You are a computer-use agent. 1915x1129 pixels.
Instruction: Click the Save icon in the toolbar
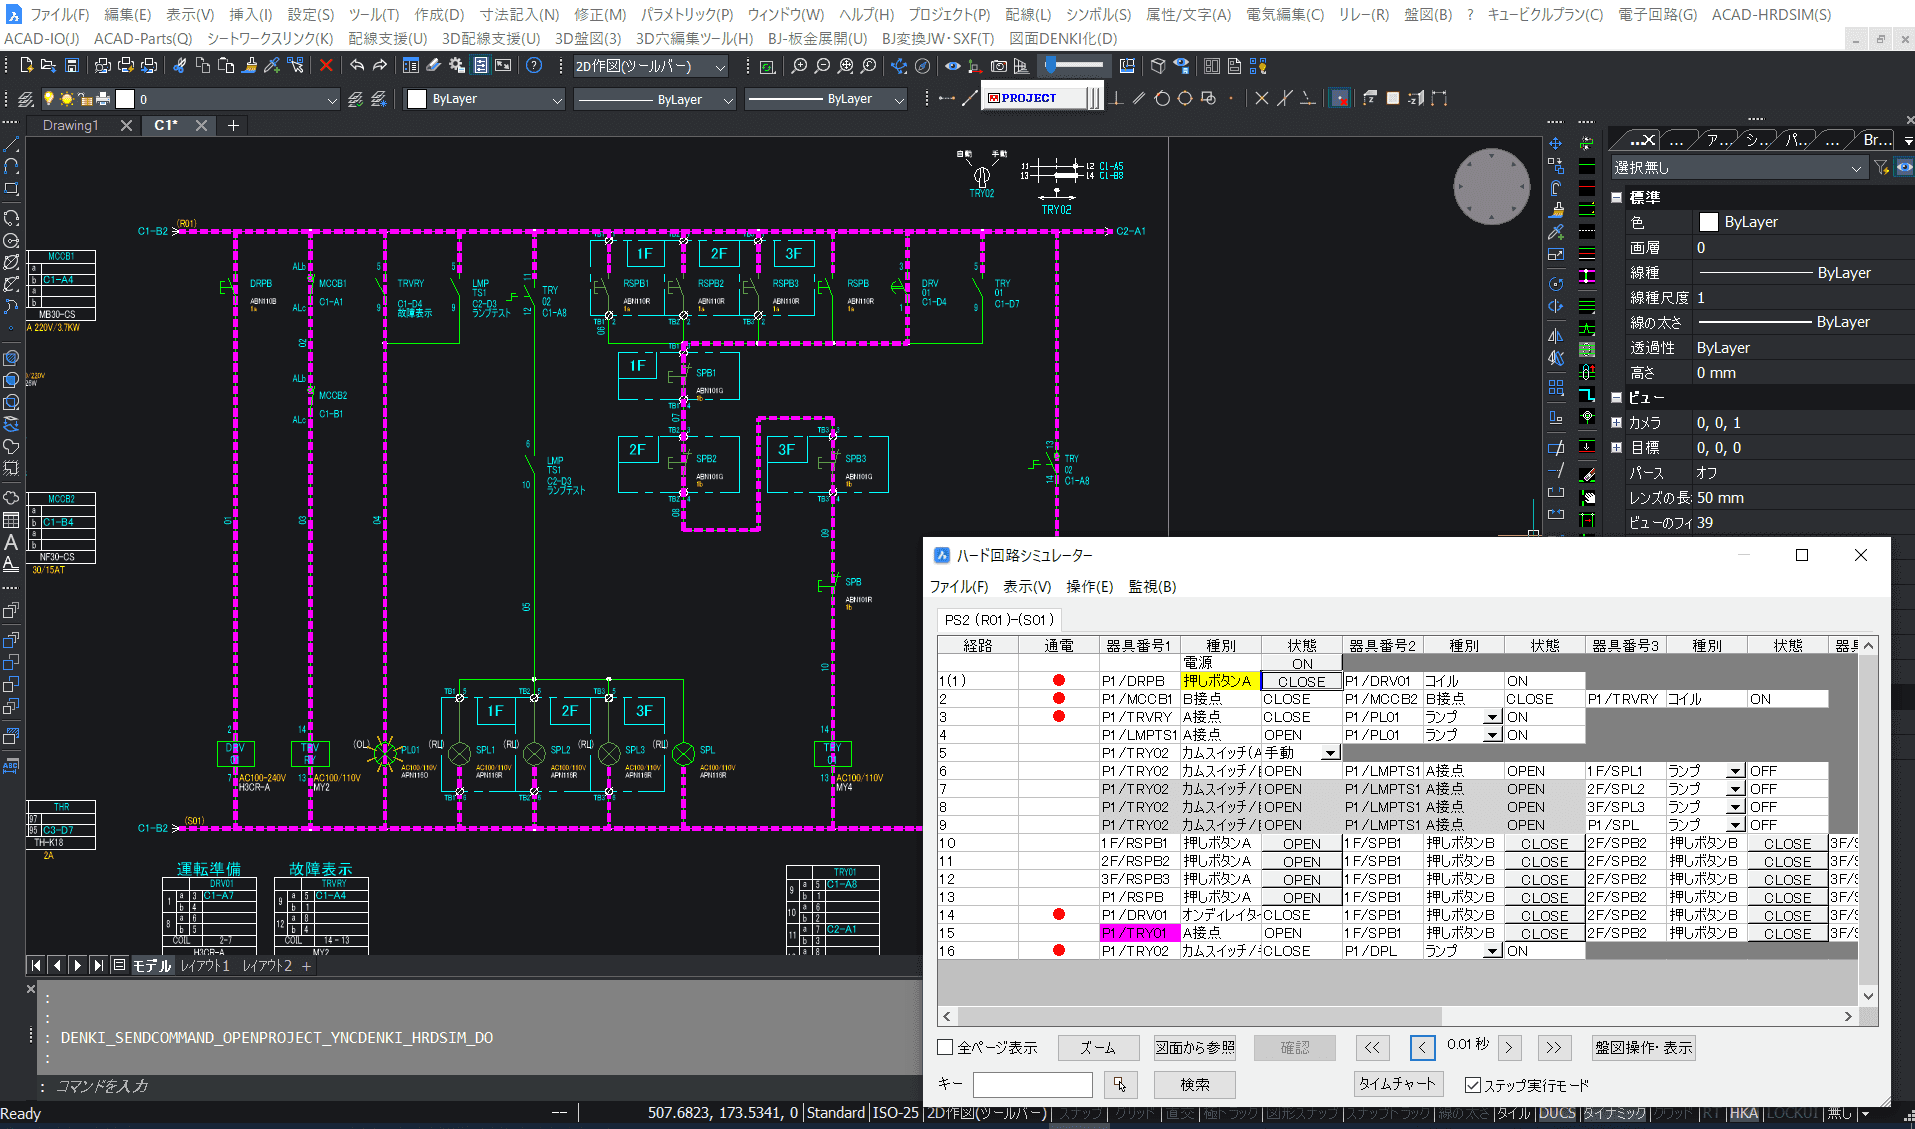click(72, 66)
